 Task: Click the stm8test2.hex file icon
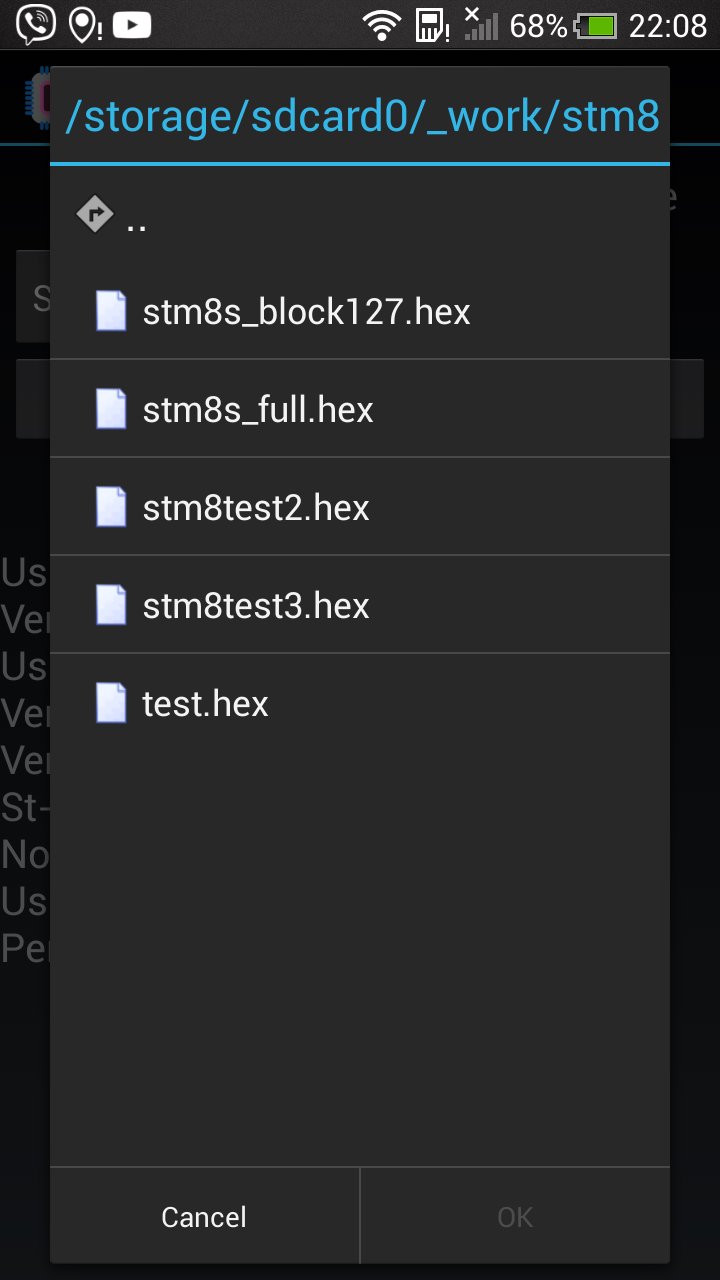[x=111, y=507]
